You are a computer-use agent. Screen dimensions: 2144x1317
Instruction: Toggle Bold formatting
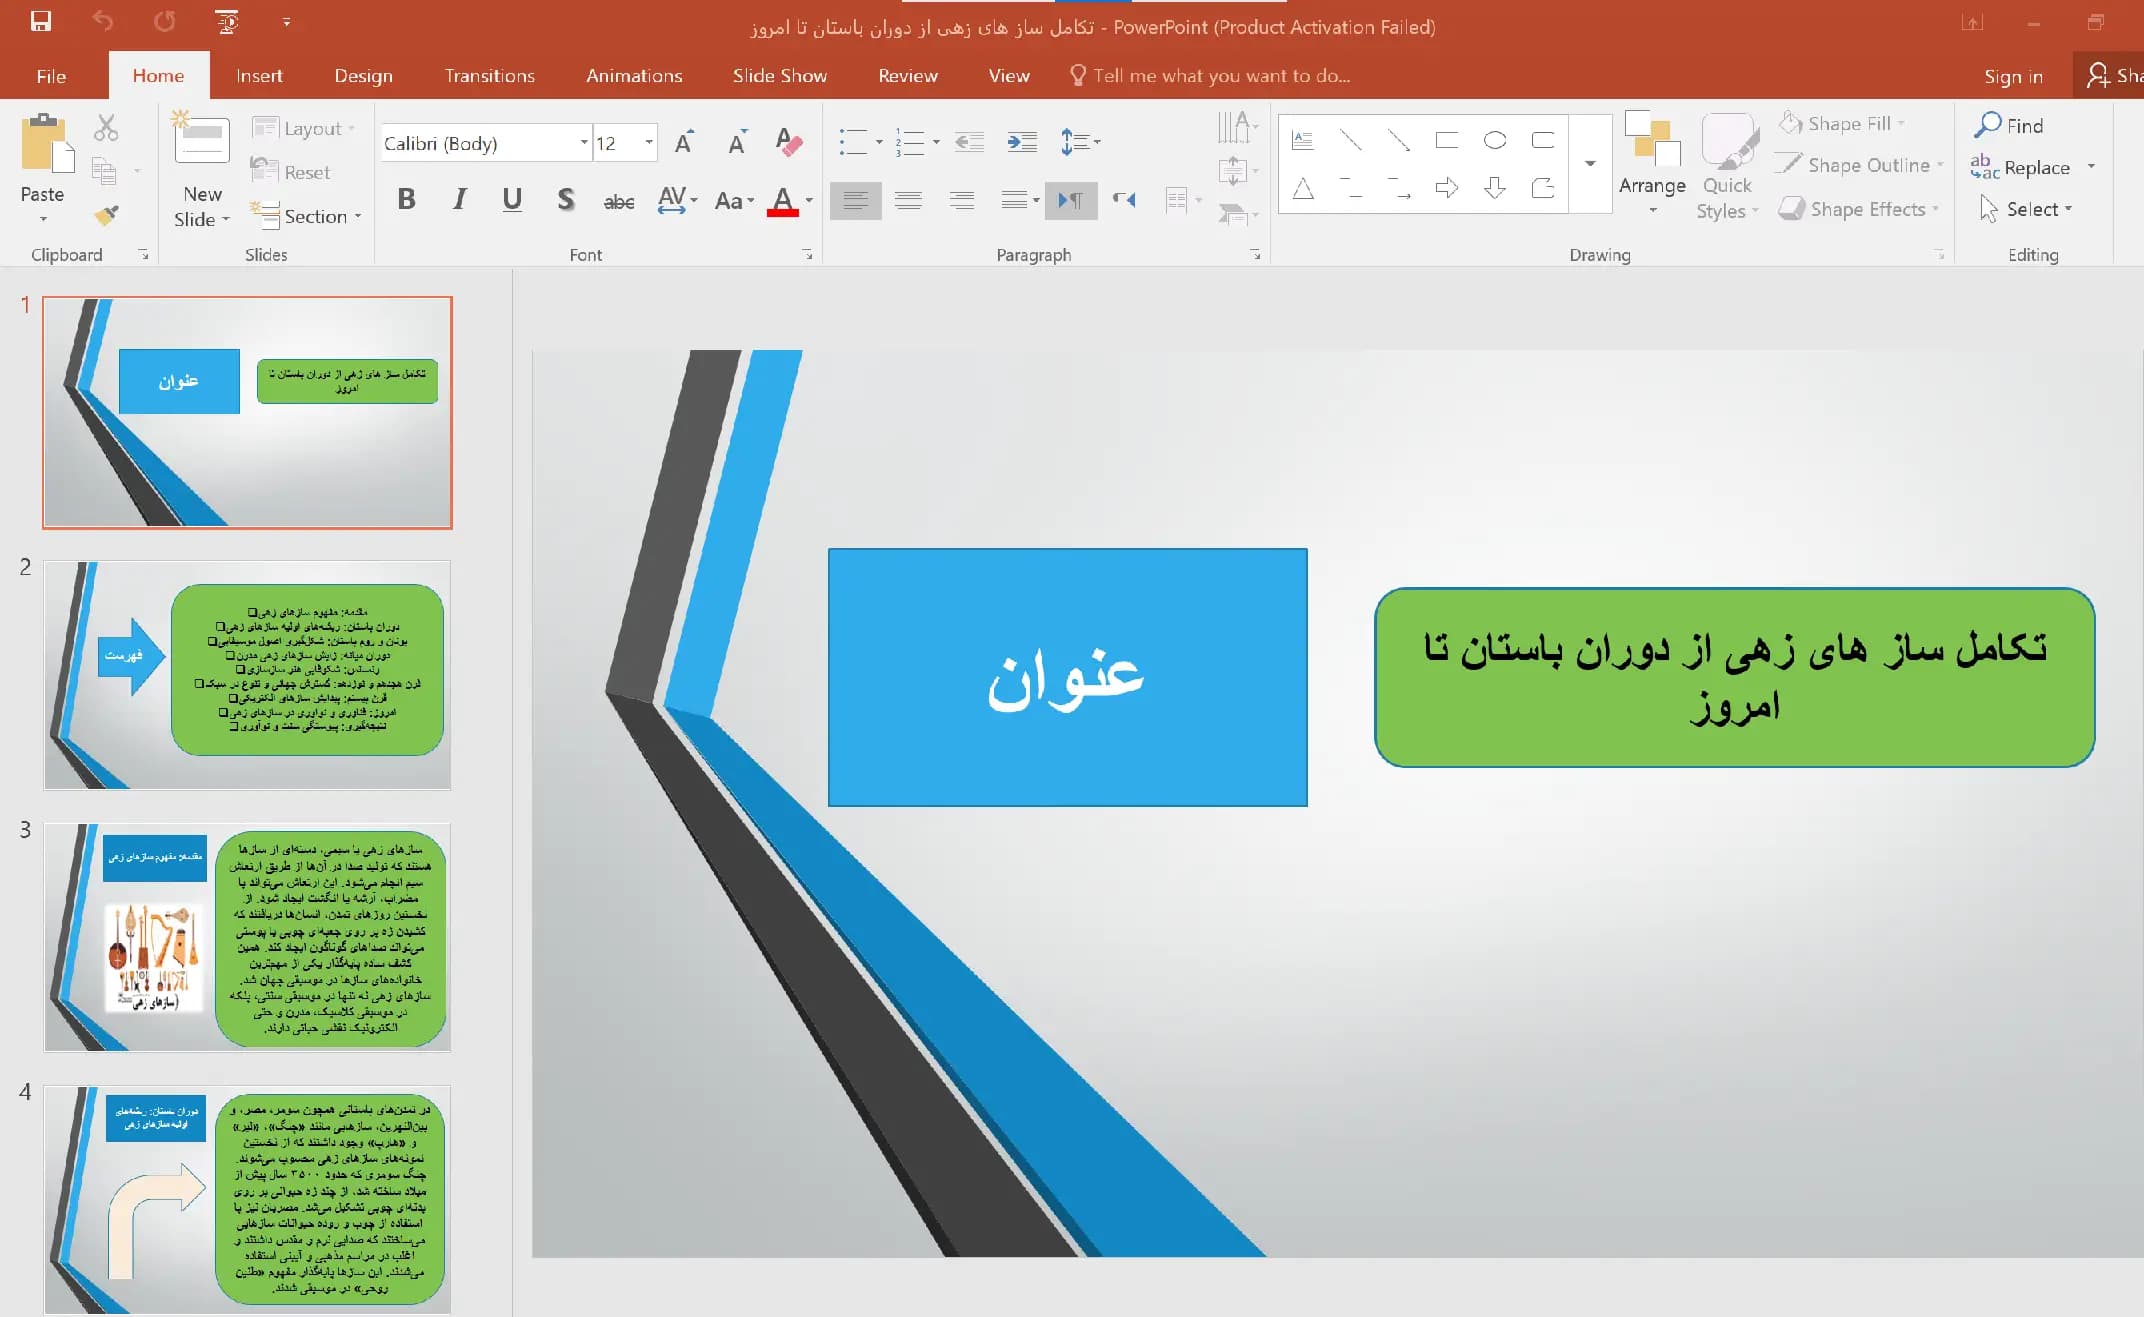(406, 200)
